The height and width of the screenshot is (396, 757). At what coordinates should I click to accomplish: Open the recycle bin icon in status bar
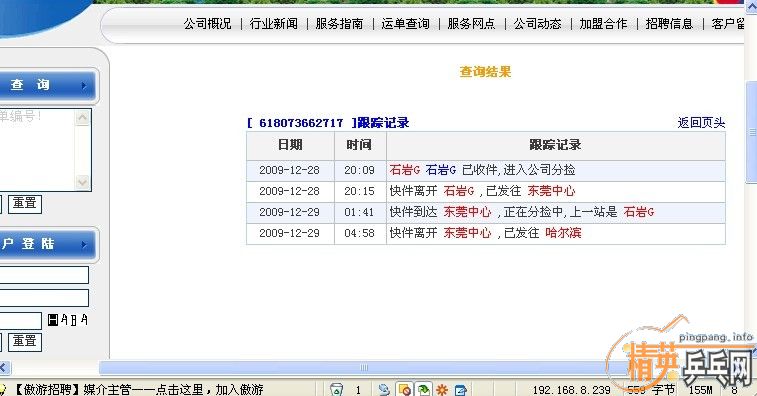click(x=336, y=389)
